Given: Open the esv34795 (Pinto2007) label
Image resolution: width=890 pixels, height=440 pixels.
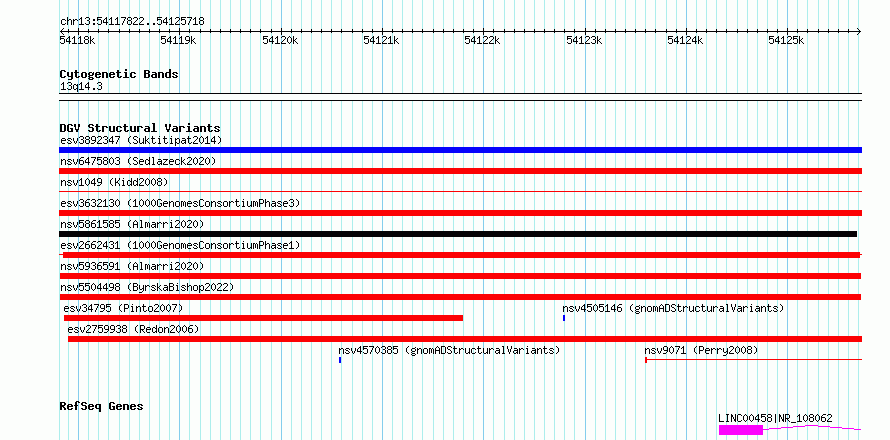Looking at the screenshot, I should coord(123,308).
